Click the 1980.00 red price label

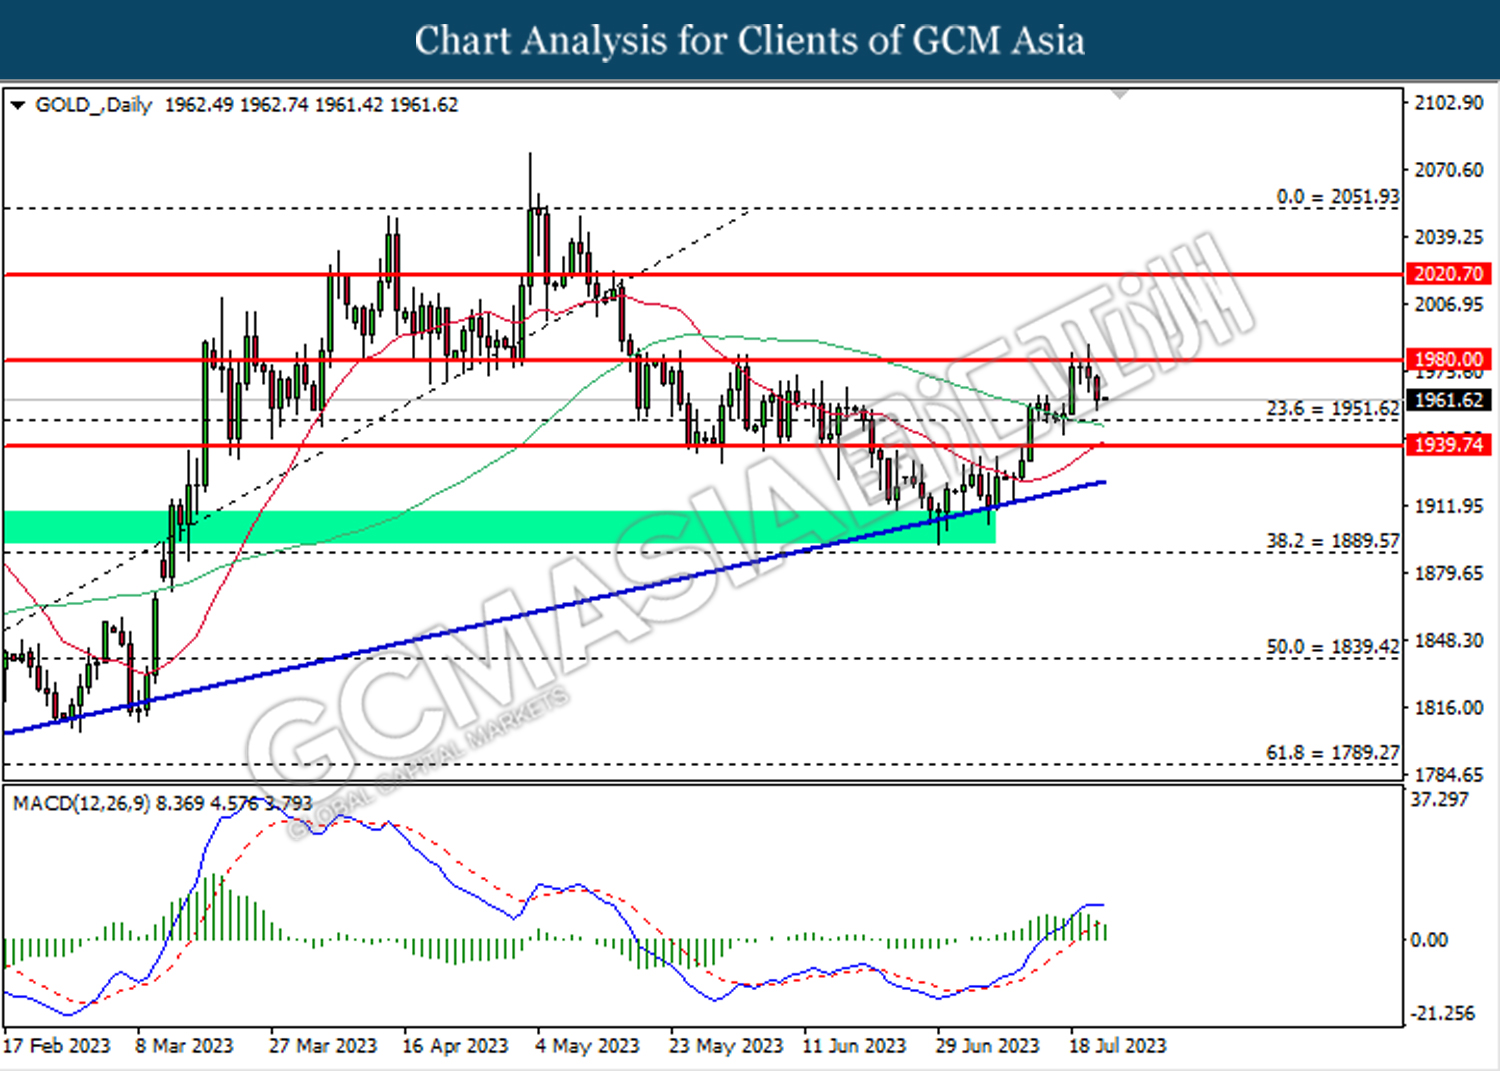[x=1448, y=359]
